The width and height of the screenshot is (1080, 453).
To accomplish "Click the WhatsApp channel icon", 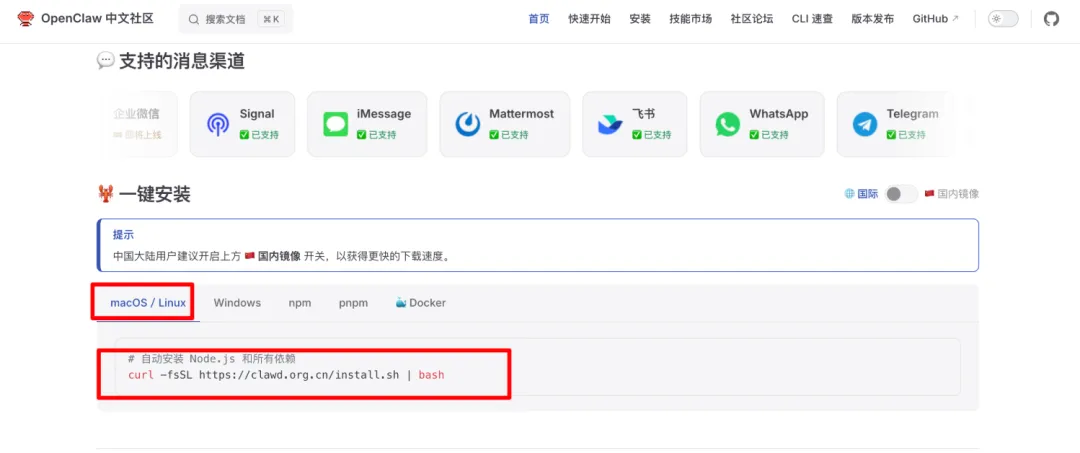I will pyautogui.click(x=727, y=125).
